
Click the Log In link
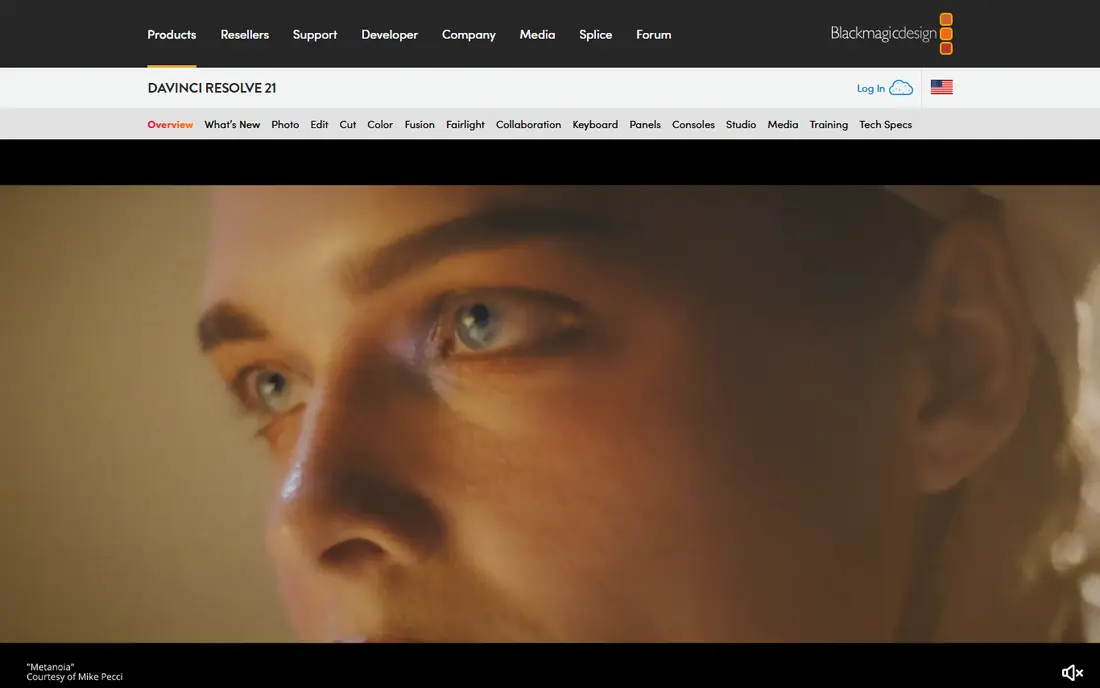(871, 88)
